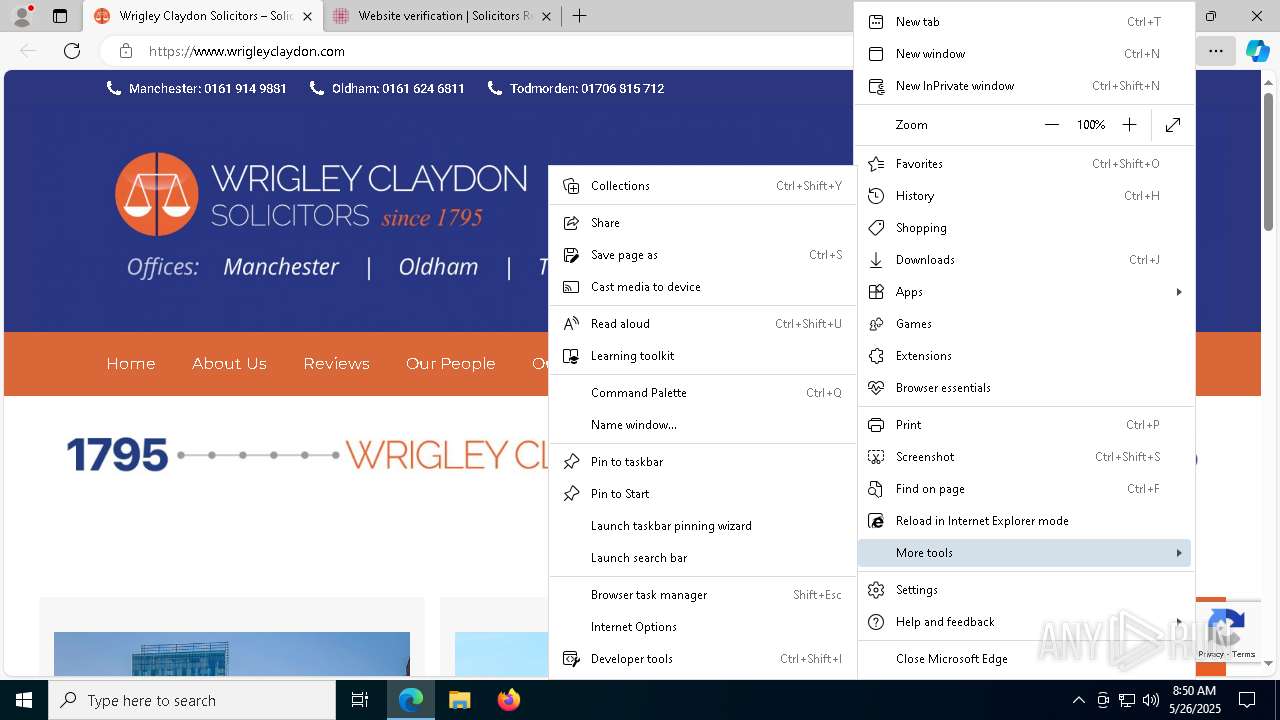Viewport: 1280px width, 720px height.
Task: Launch taskbar pinning wizard
Action: pos(703,526)
